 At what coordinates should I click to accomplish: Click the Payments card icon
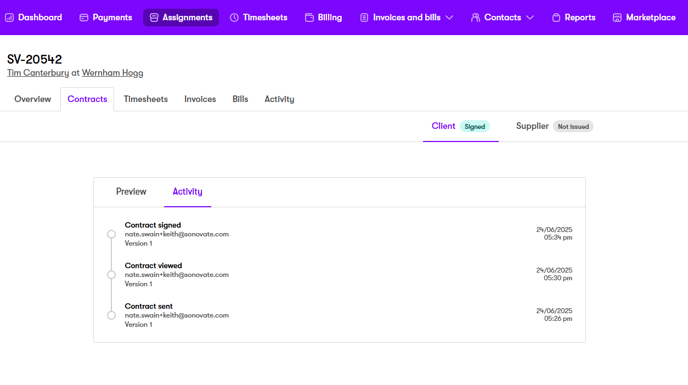tap(84, 18)
